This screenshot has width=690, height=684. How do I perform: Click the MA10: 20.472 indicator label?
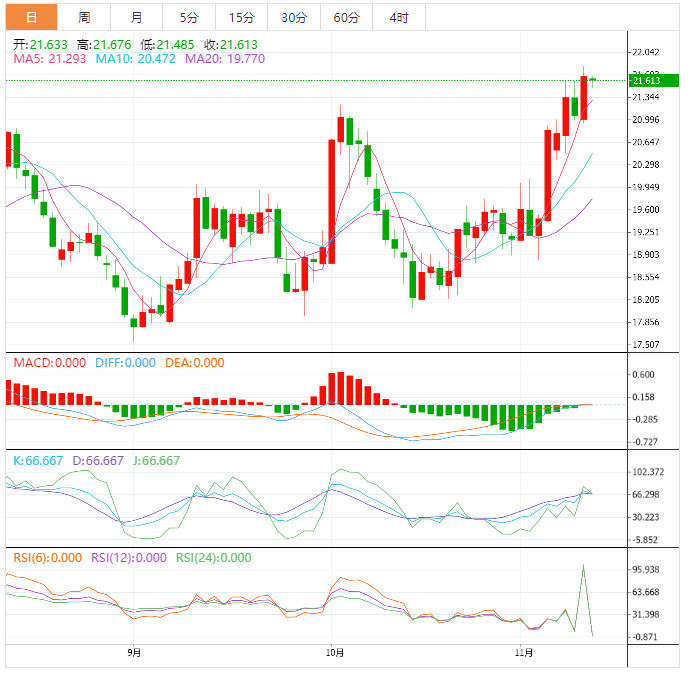click(136, 59)
